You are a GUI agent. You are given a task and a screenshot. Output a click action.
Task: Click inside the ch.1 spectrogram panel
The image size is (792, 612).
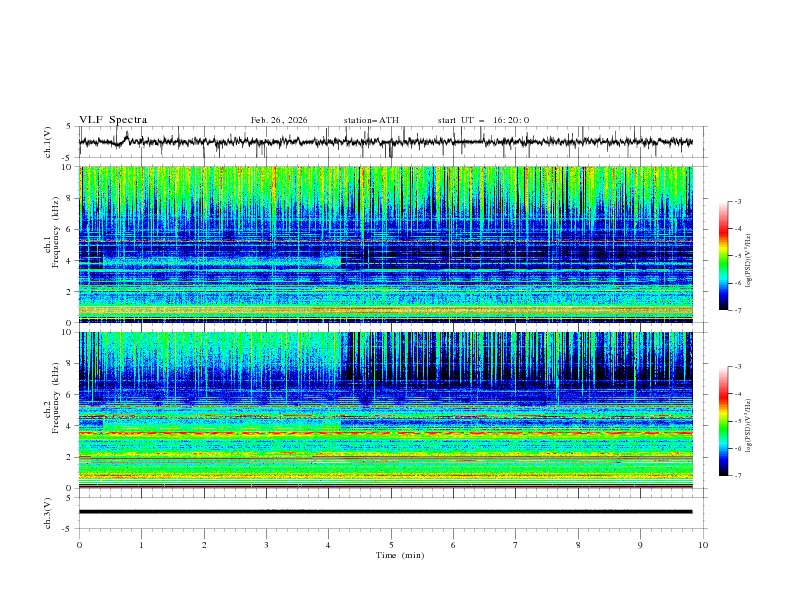pyautogui.click(x=386, y=244)
